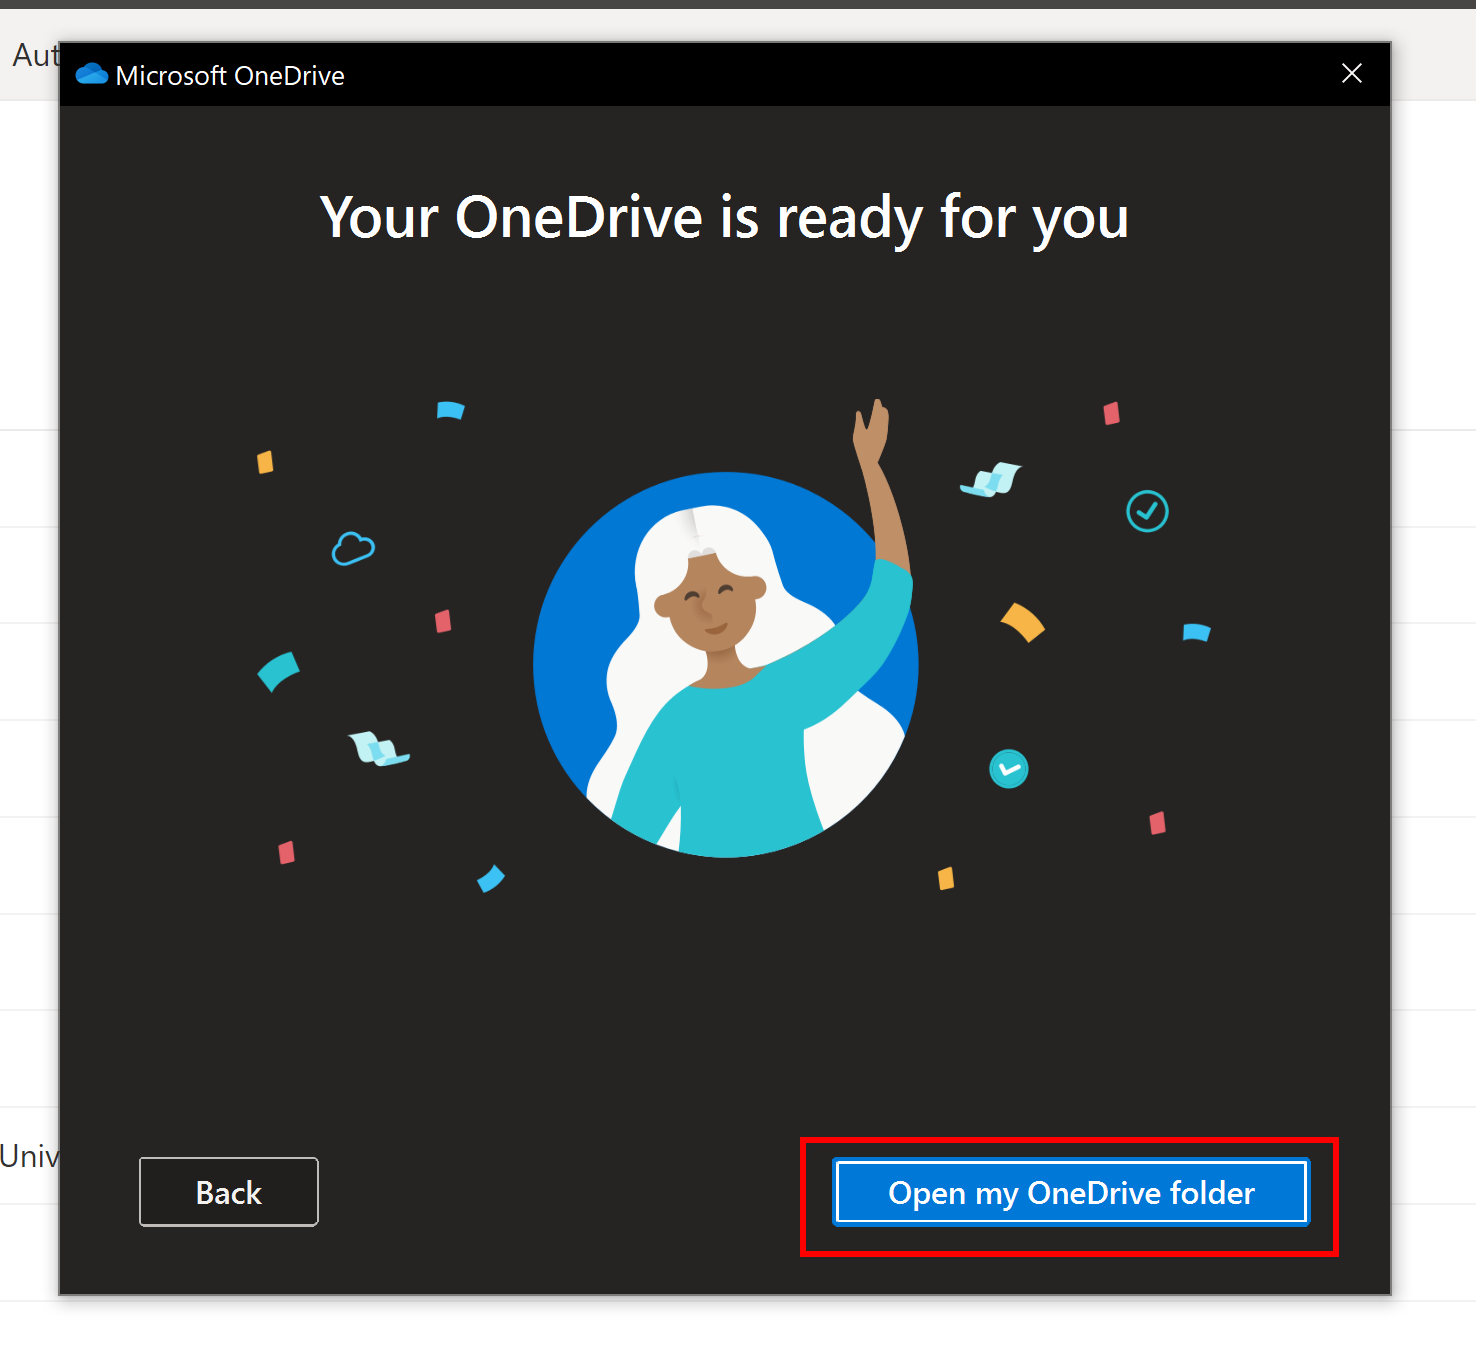
Task: Open my OneDrive folder button
Action: click(x=1071, y=1192)
